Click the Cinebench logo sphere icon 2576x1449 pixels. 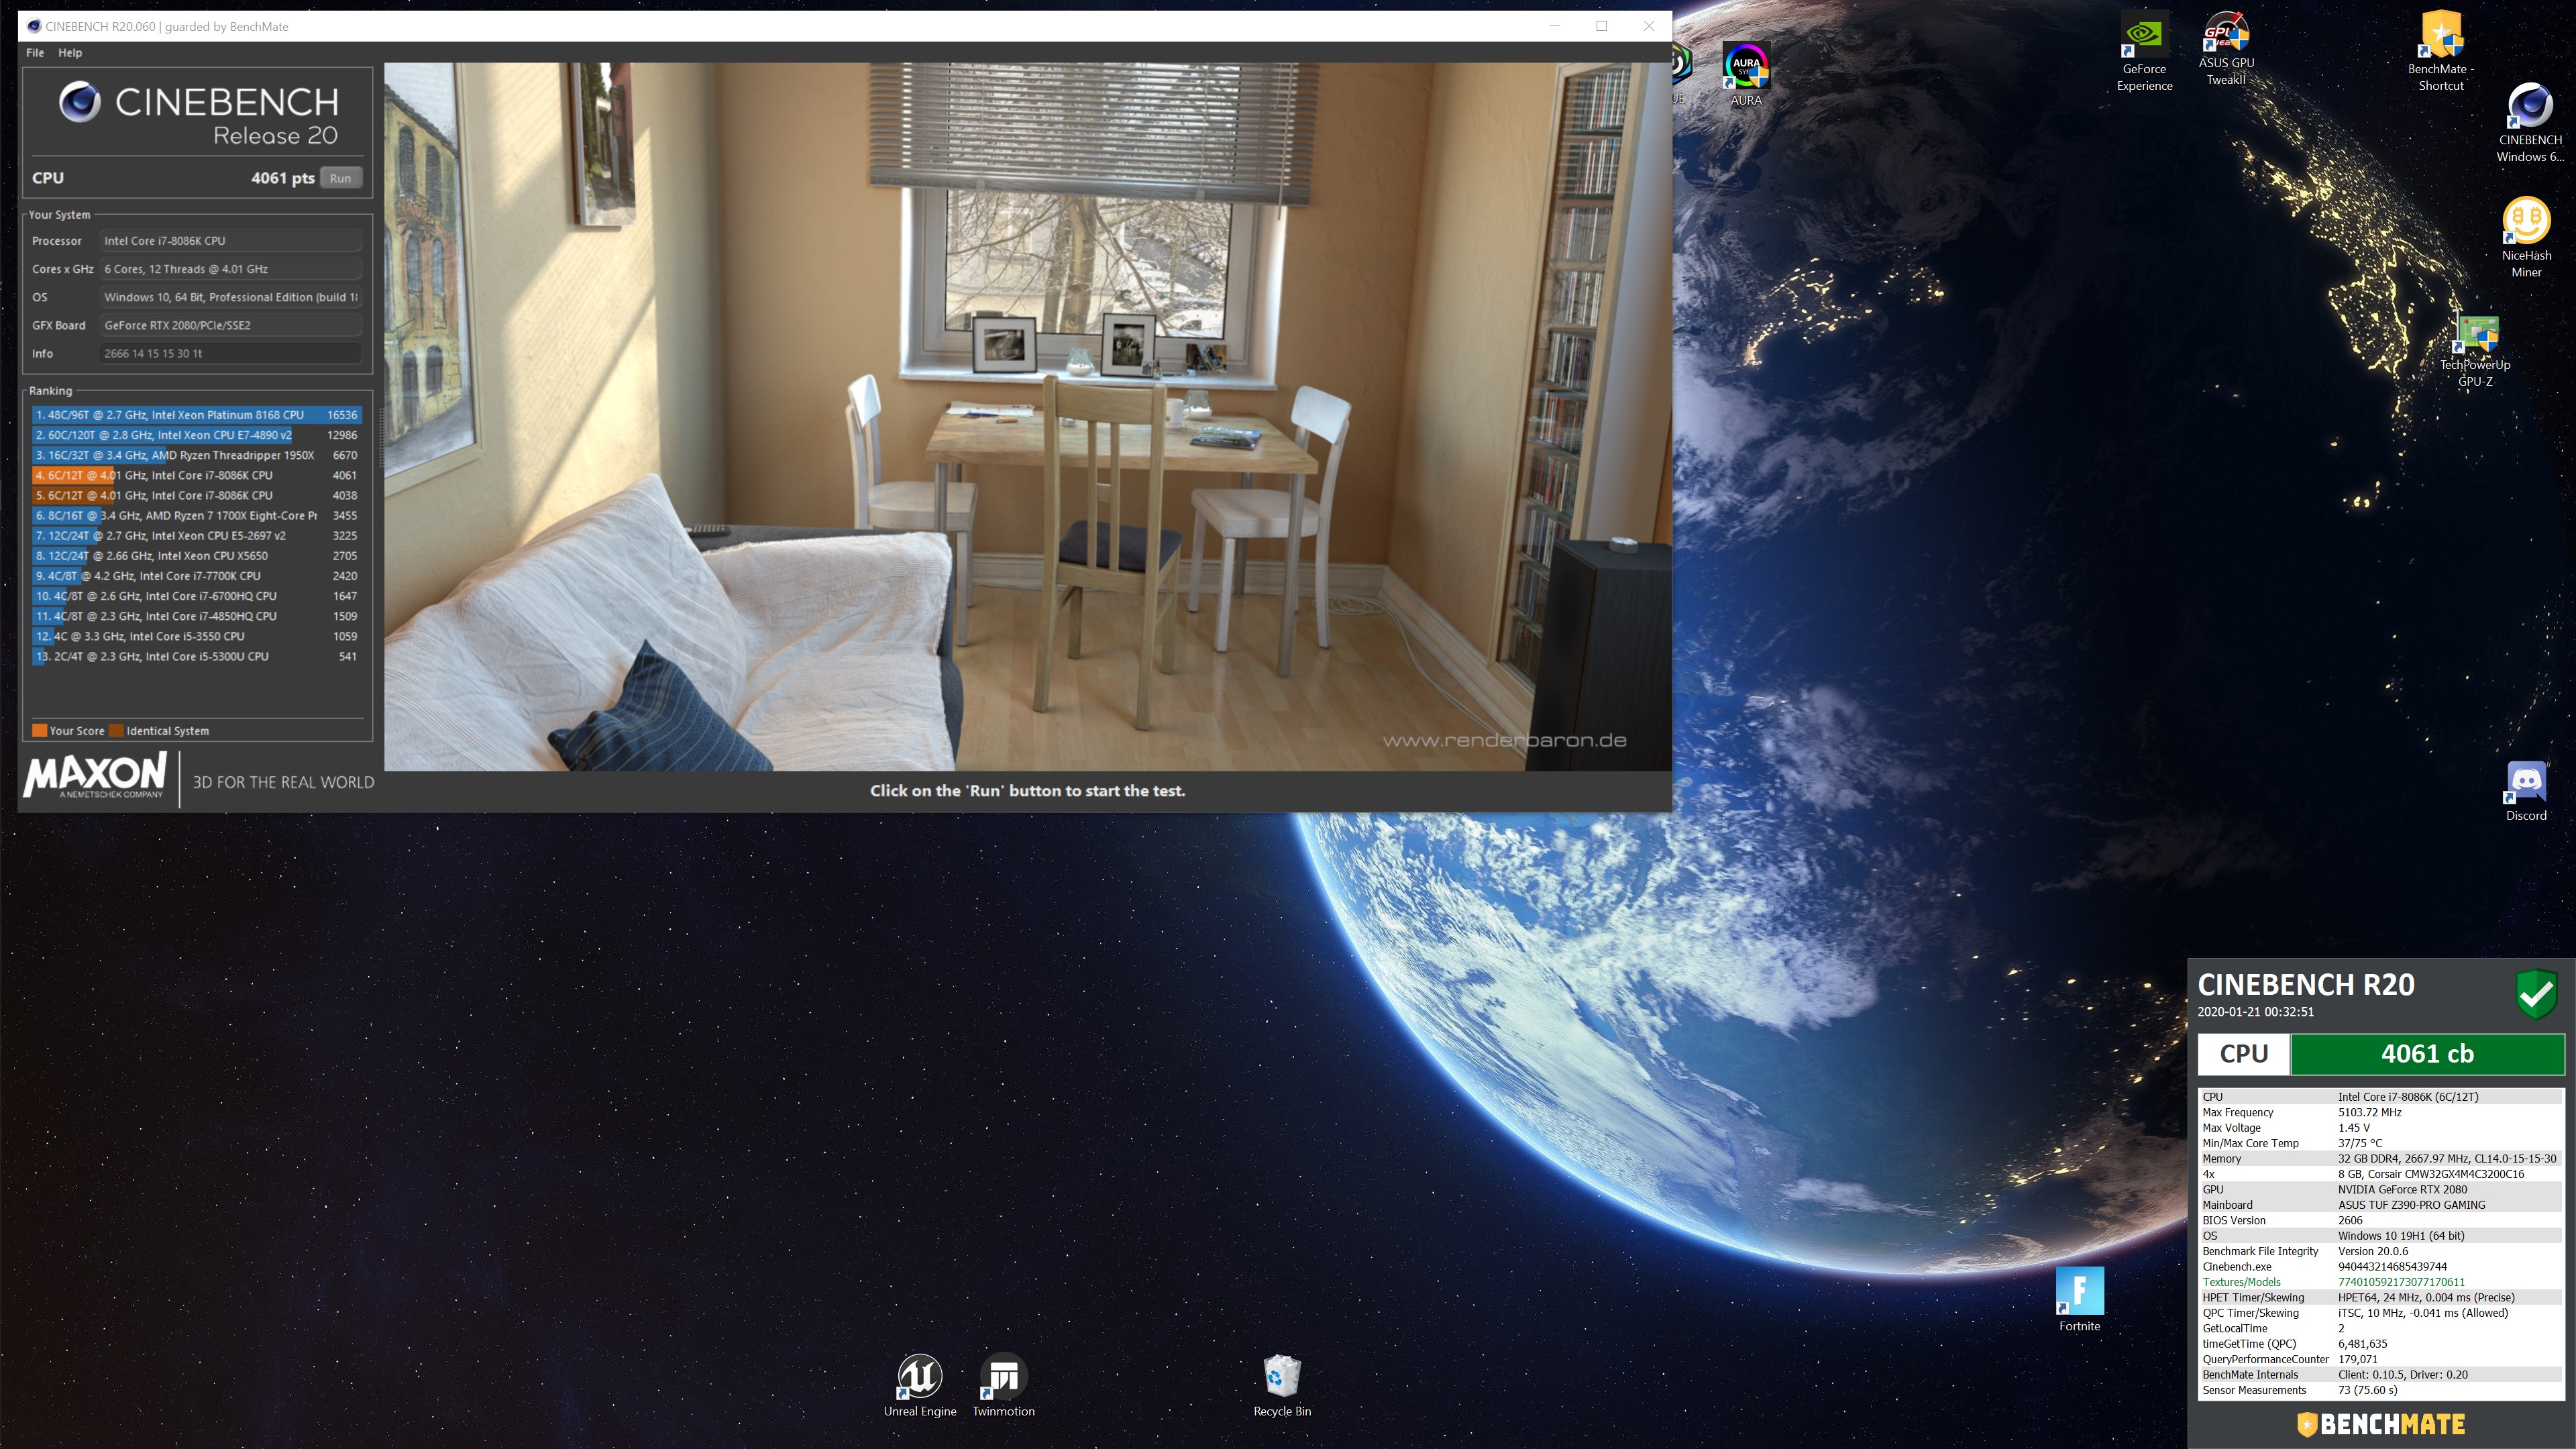(79, 102)
